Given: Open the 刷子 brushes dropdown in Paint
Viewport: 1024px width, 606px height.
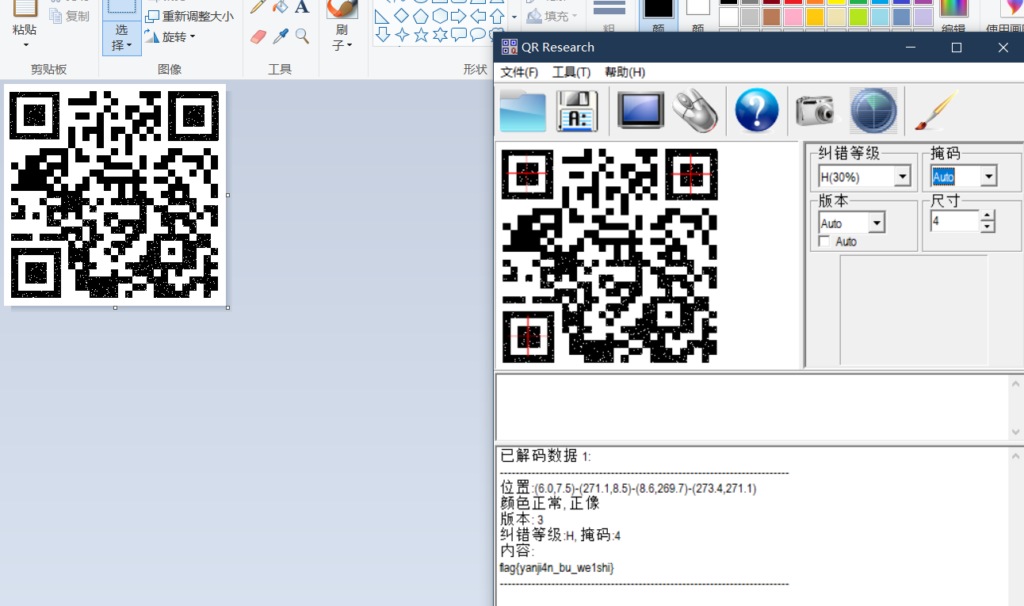Looking at the screenshot, I should (x=342, y=37).
